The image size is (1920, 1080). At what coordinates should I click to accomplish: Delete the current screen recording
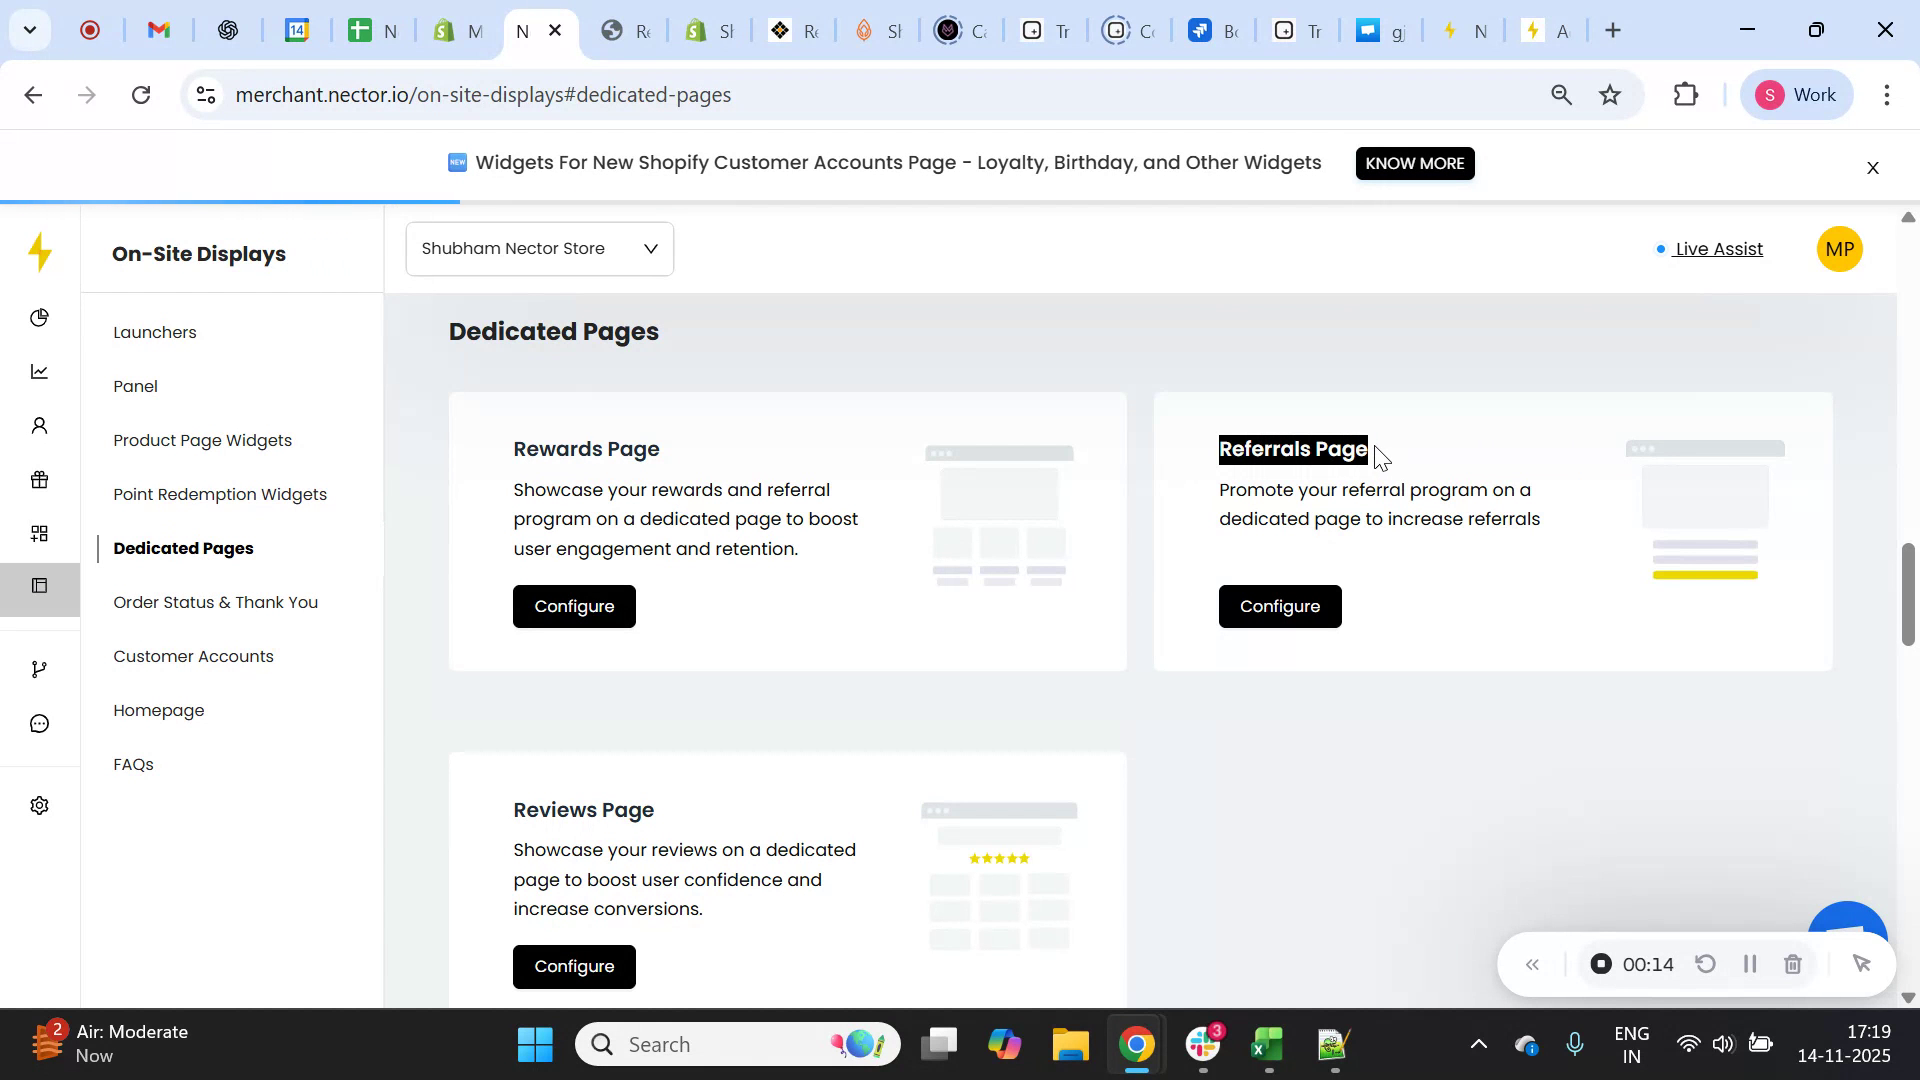tap(1792, 963)
